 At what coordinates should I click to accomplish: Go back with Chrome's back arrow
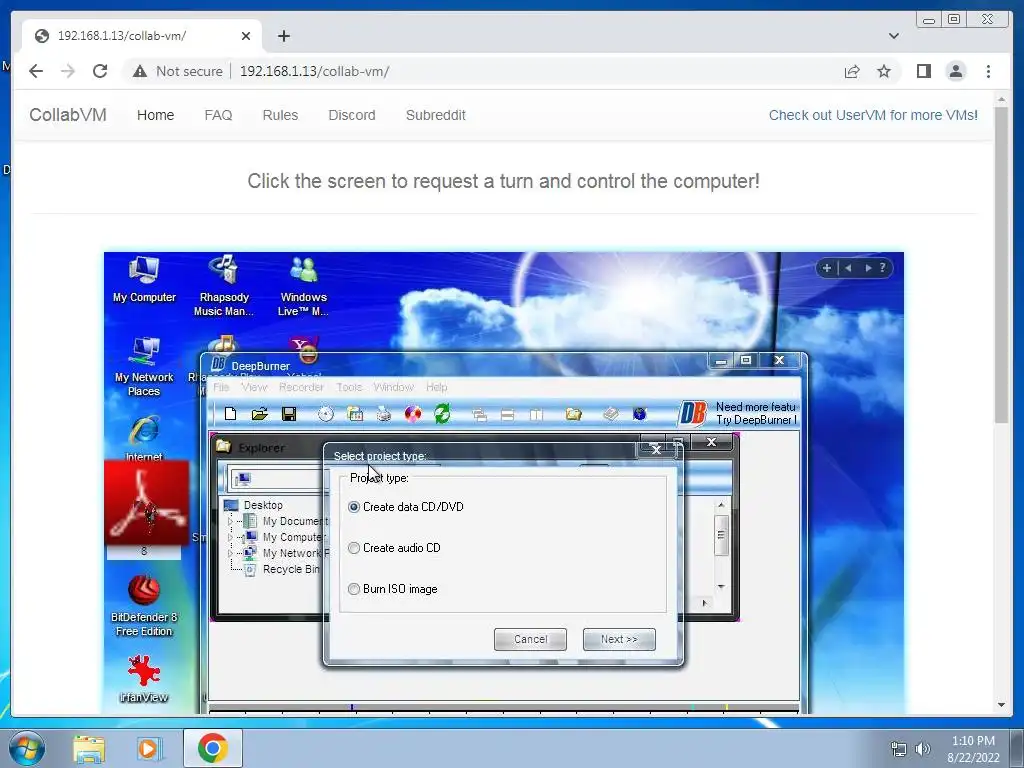tap(36, 71)
